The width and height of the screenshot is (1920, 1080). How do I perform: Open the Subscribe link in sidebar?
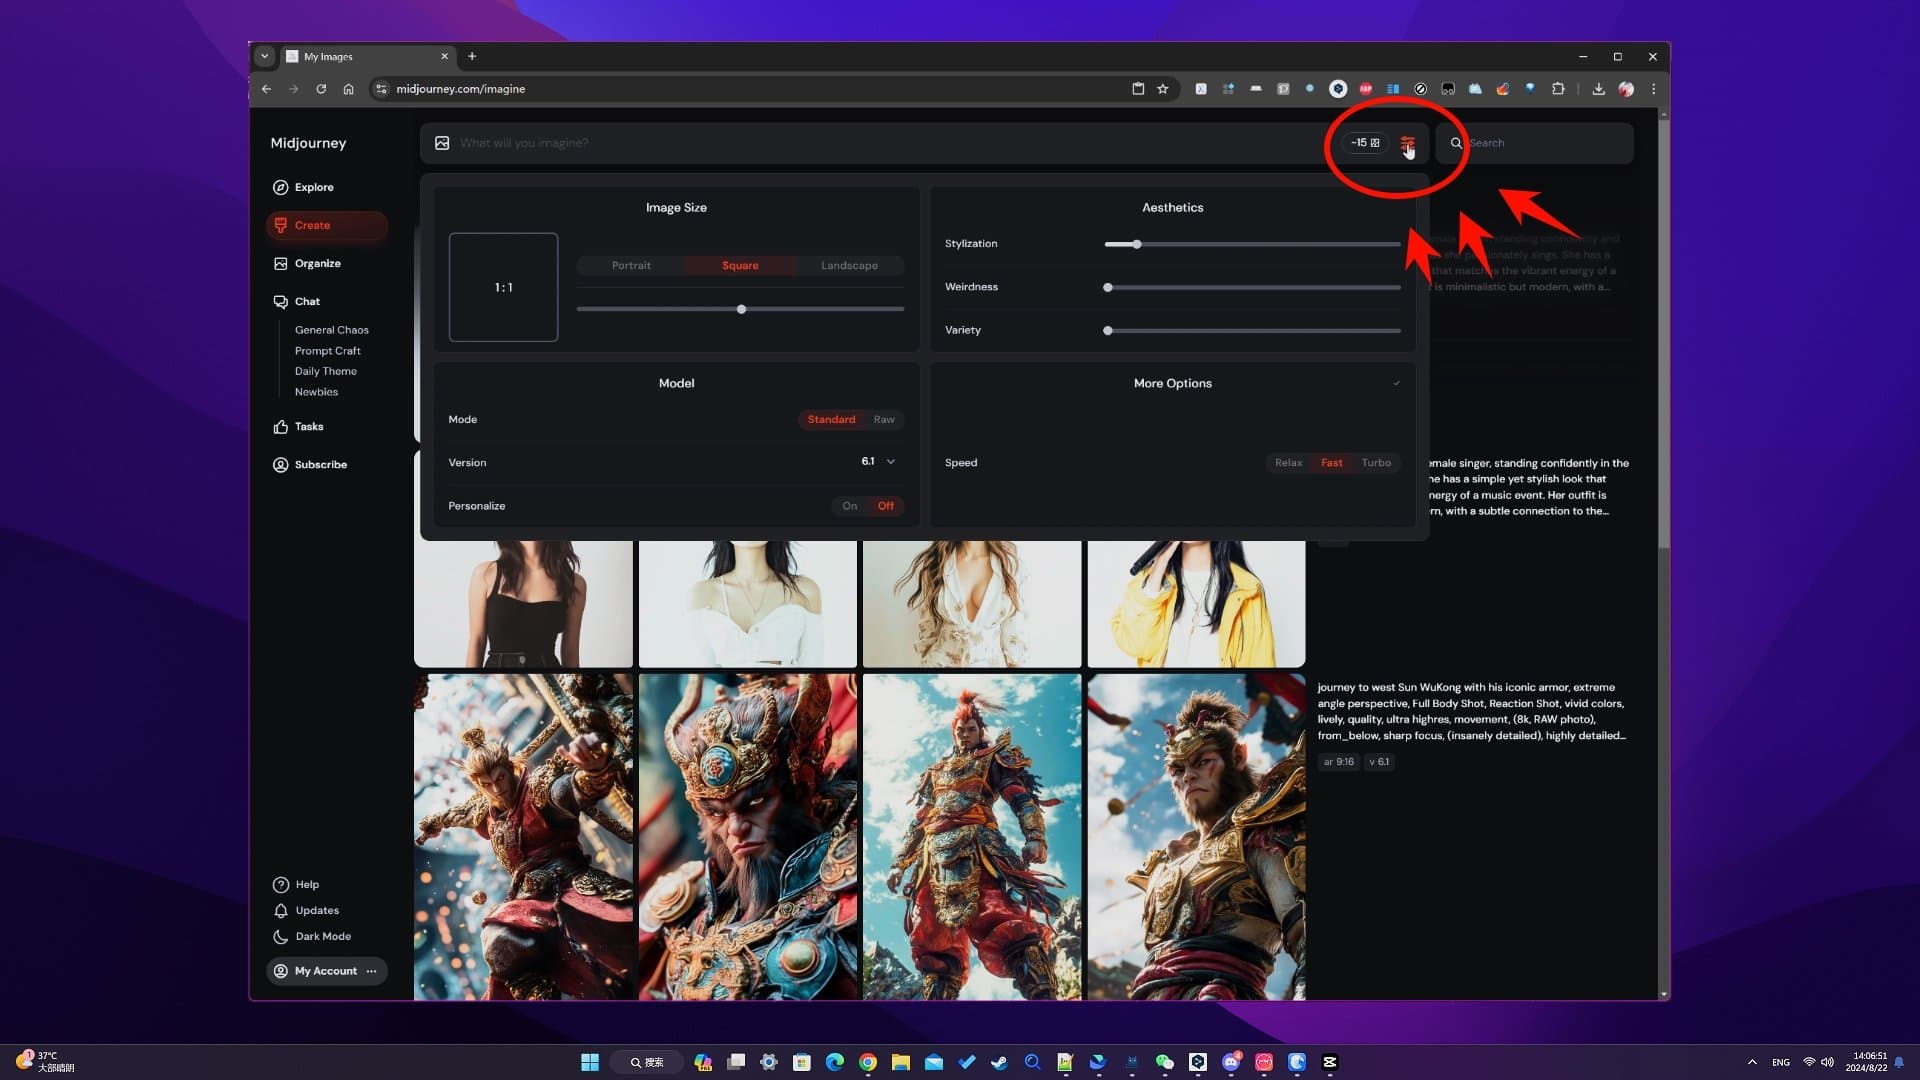point(320,465)
